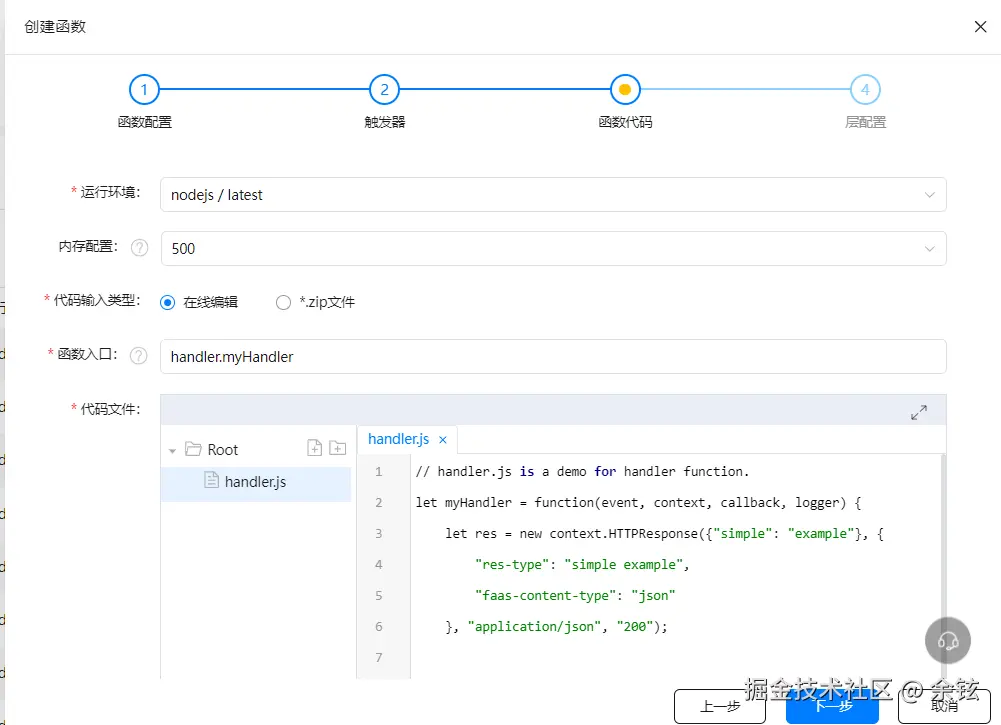The height and width of the screenshot is (725, 1001).
Task: Open the customer support headset icon
Action: point(948,640)
